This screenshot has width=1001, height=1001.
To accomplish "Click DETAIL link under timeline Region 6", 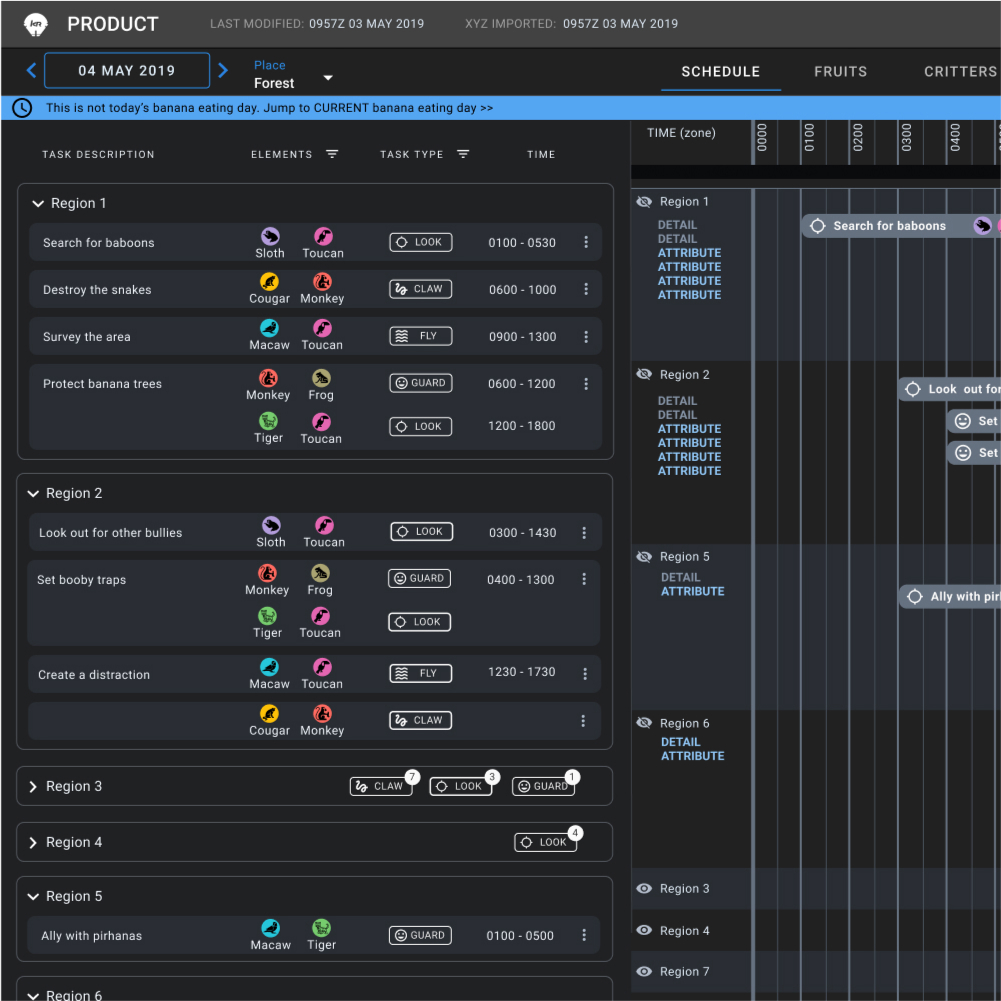I will click(681, 742).
